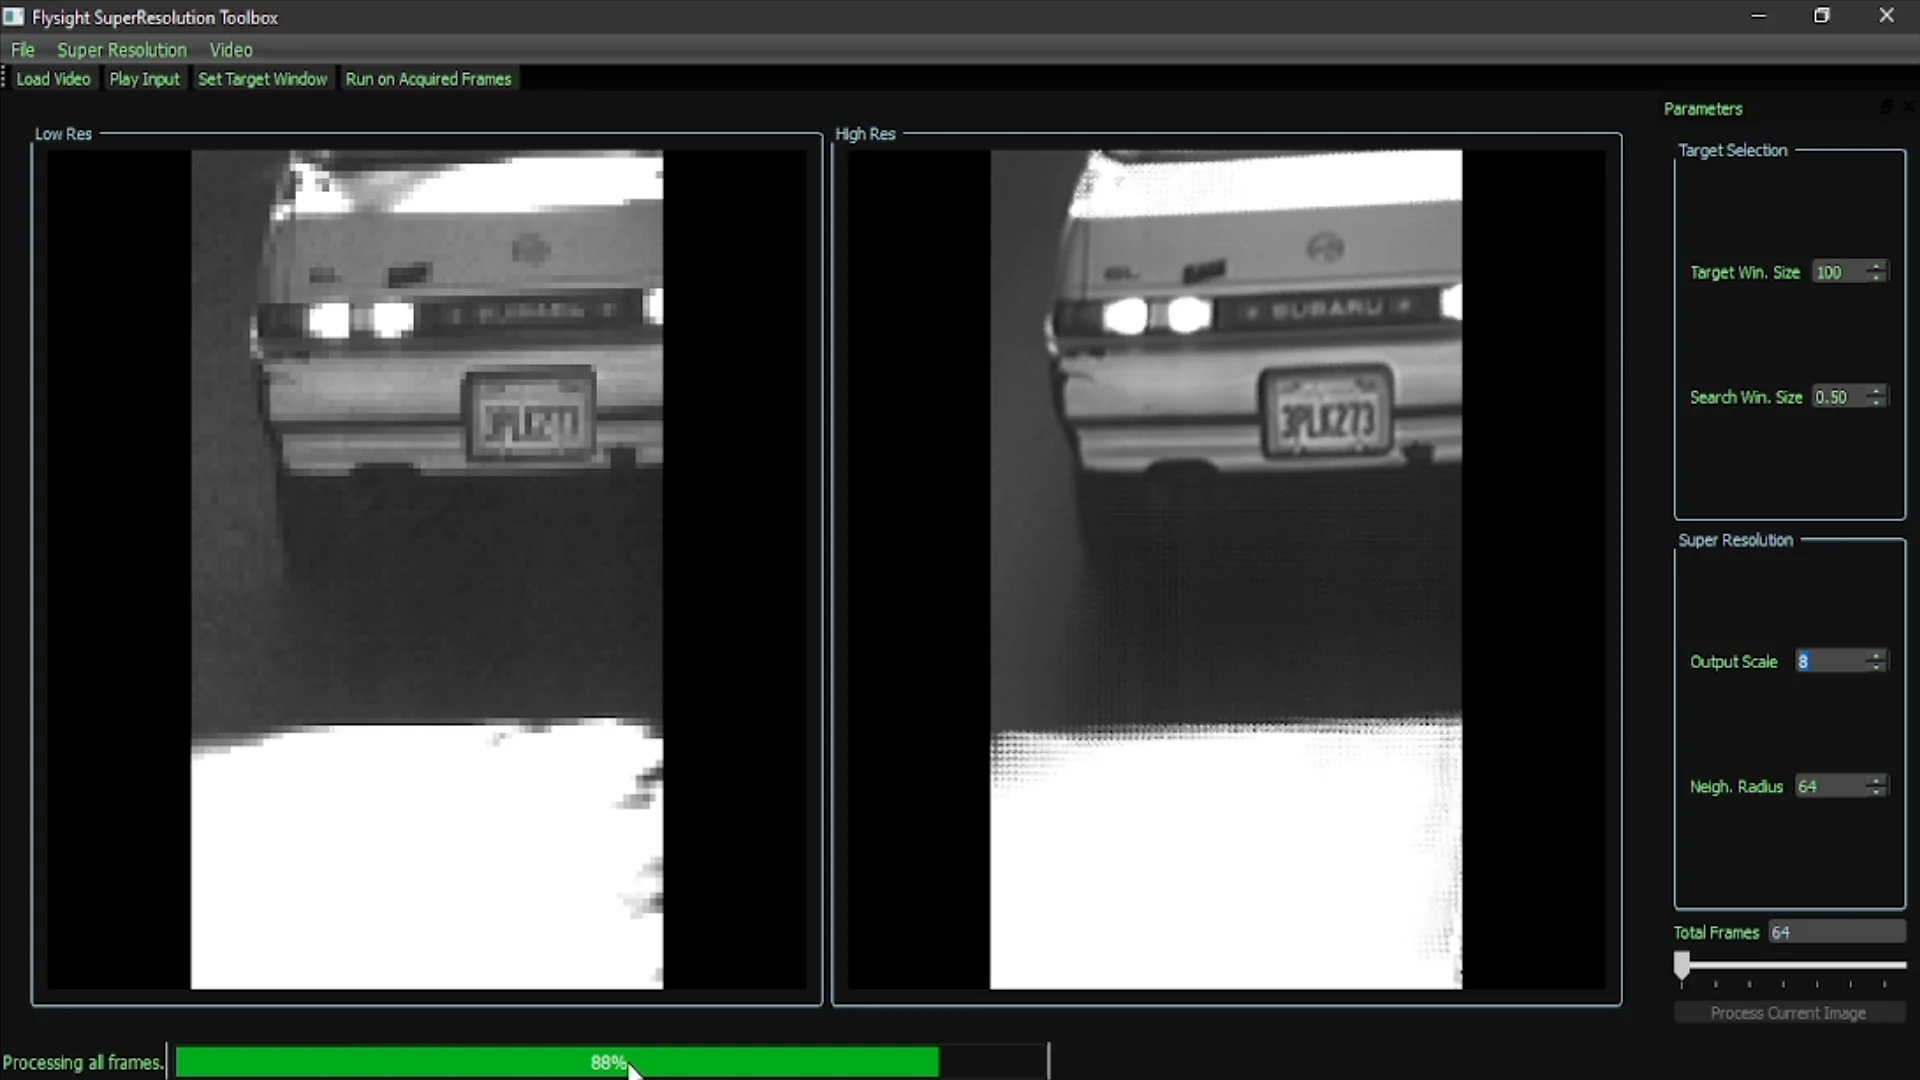Float the Parameters panel with undock icon
1920x1080 pixels.
click(1886, 107)
